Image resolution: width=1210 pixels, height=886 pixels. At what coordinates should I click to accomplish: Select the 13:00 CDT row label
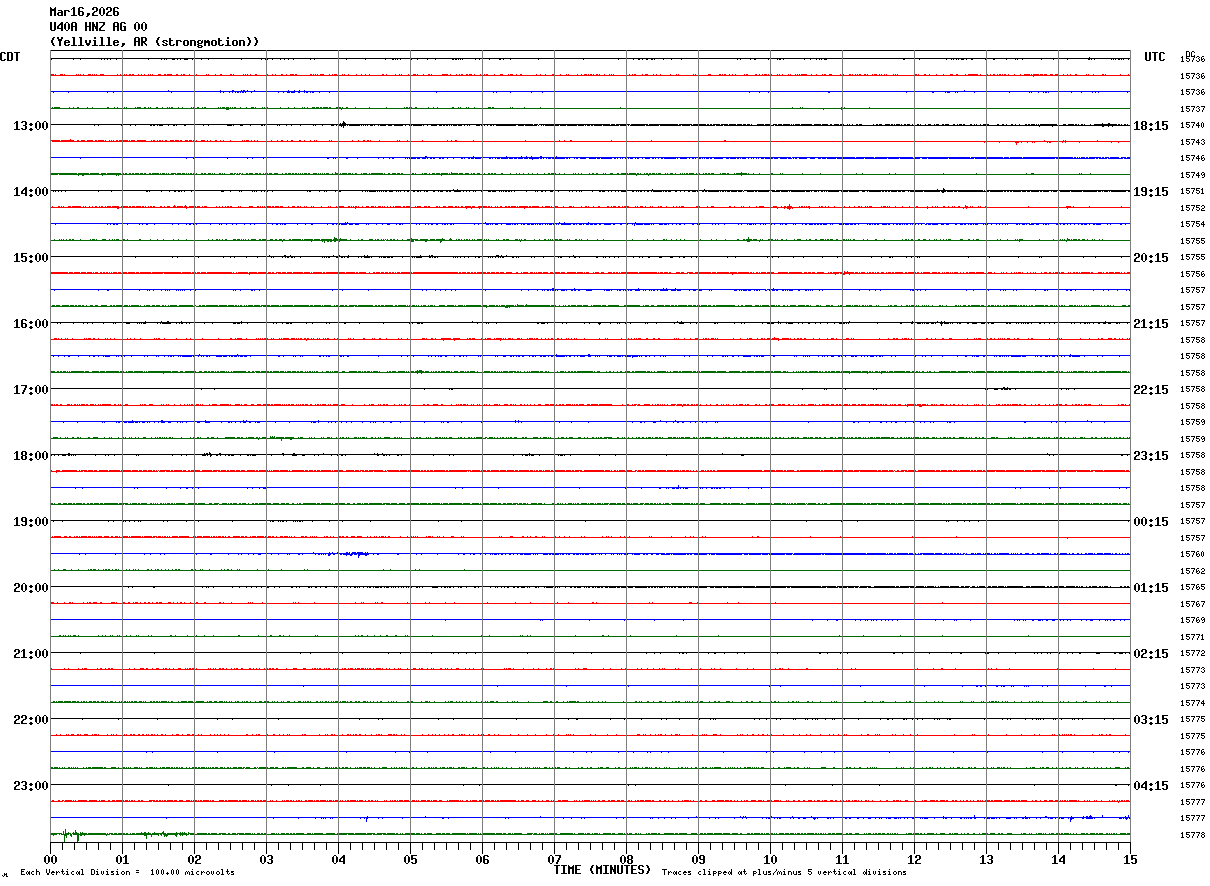(x=30, y=126)
